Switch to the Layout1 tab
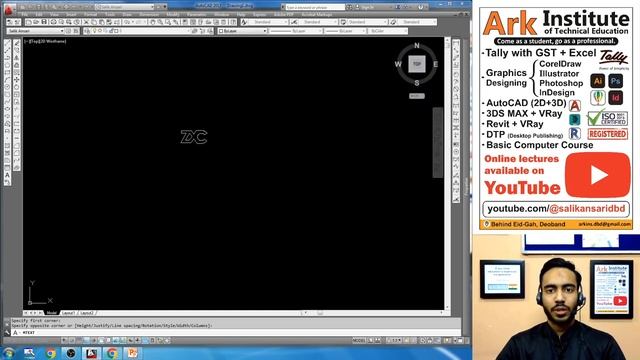The height and width of the screenshot is (360, 640). (69, 313)
